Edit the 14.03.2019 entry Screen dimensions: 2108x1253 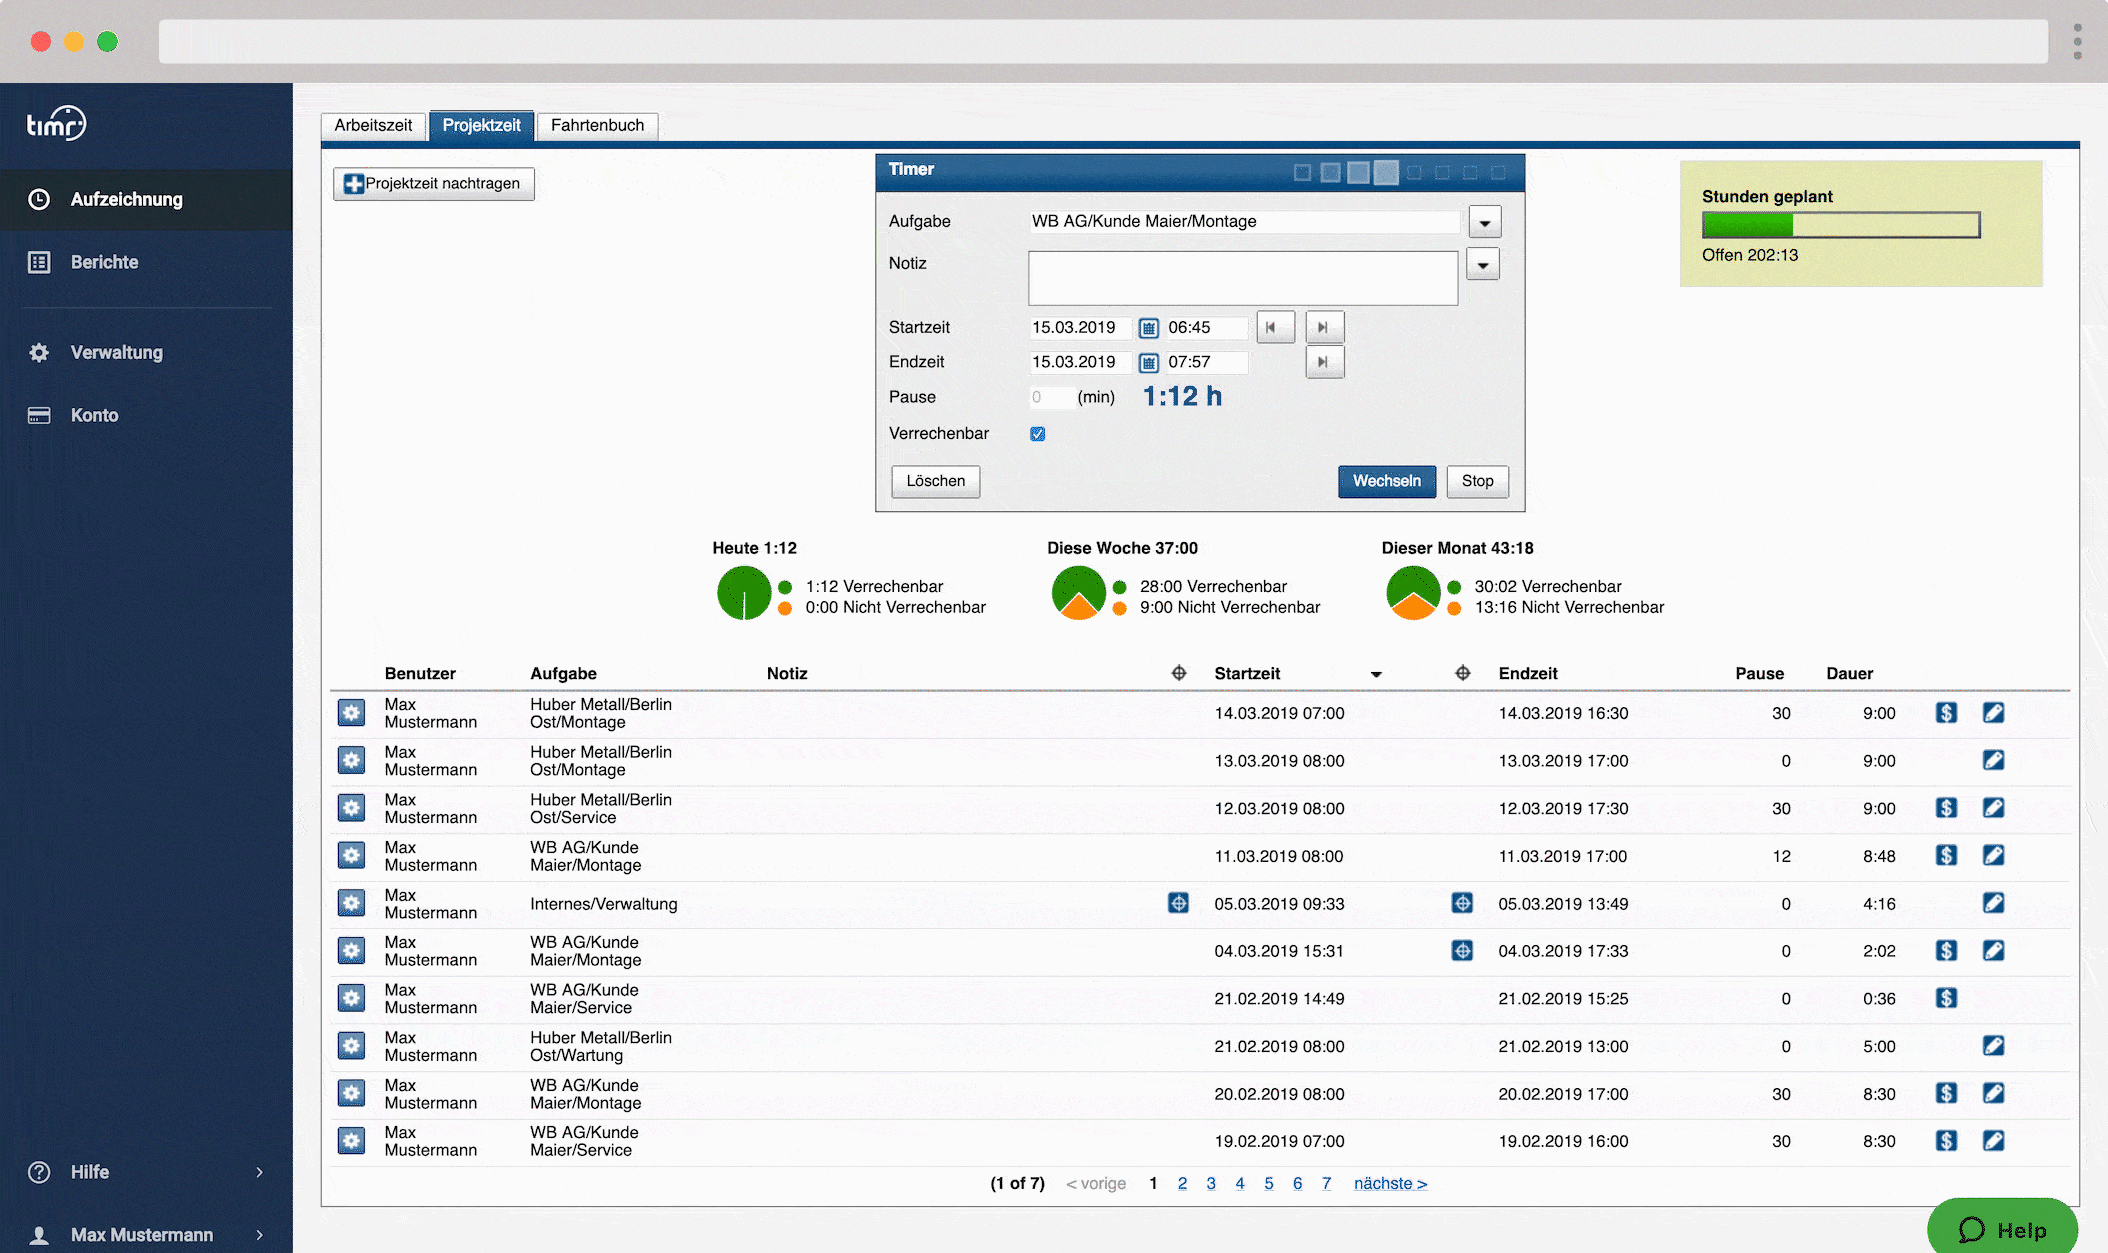[x=1993, y=713]
